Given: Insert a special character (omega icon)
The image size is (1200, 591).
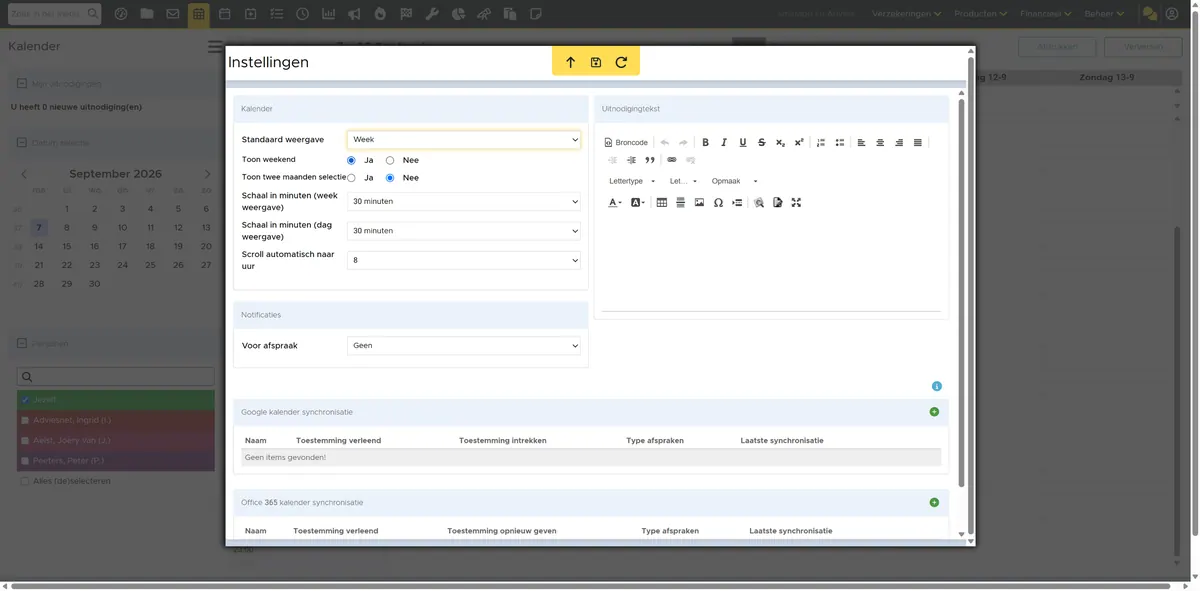Looking at the screenshot, I should pyautogui.click(x=718, y=203).
